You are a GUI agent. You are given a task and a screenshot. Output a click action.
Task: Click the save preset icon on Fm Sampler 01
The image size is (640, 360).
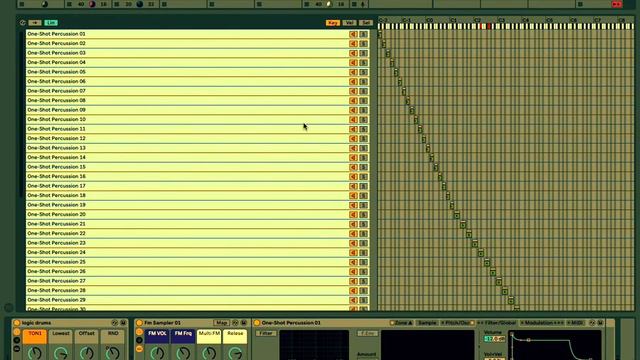point(244,323)
